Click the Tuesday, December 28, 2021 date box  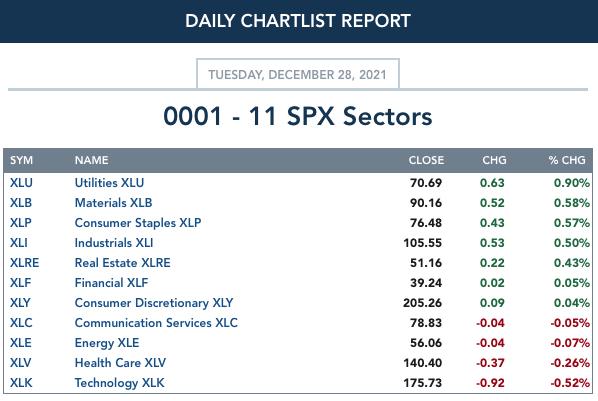point(298,74)
